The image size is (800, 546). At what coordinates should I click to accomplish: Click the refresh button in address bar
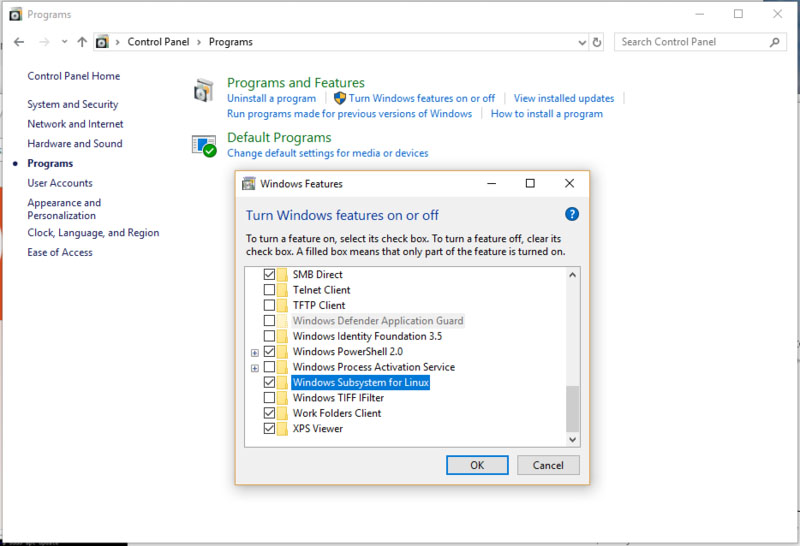(x=597, y=42)
